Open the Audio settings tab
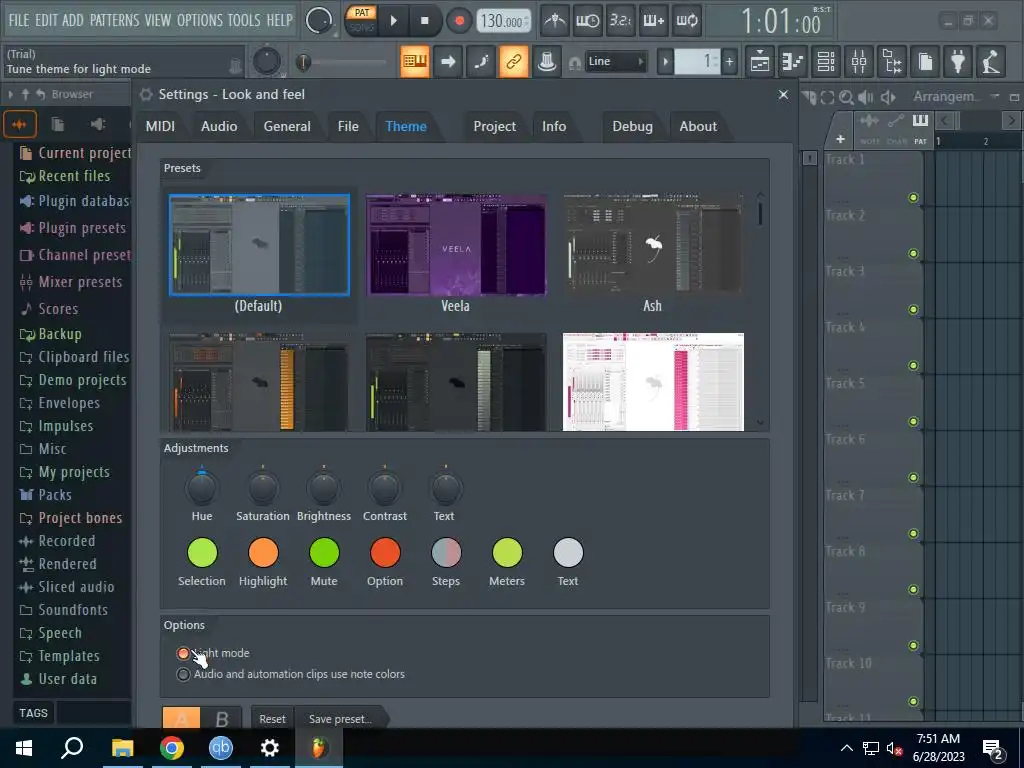This screenshot has width=1024, height=768. coord(219,127)
